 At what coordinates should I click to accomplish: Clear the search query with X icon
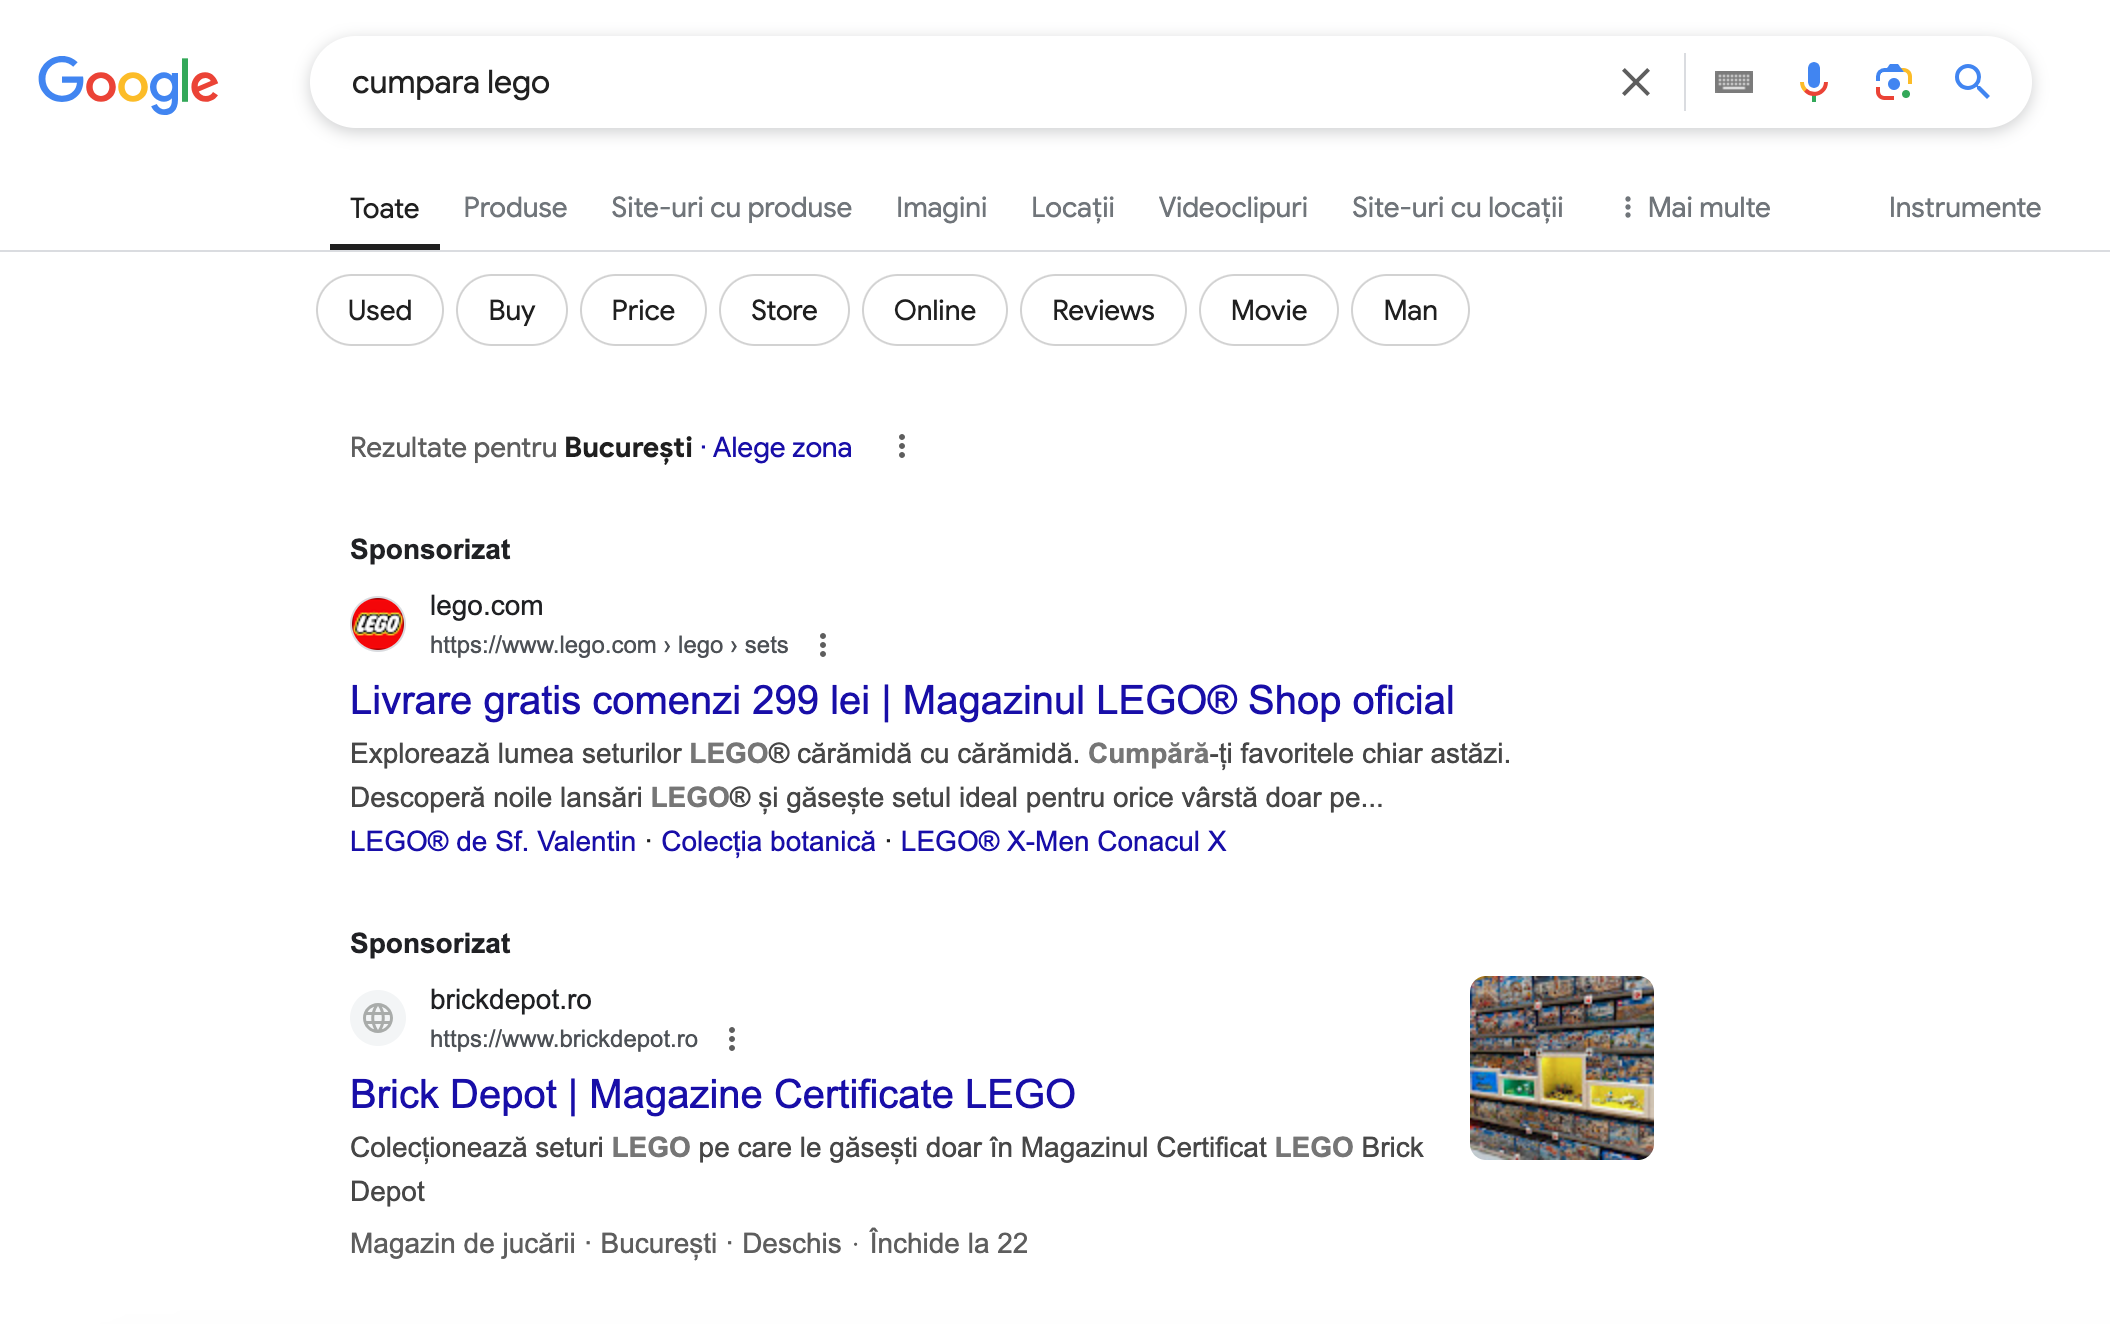click(x=1635, y=82)
